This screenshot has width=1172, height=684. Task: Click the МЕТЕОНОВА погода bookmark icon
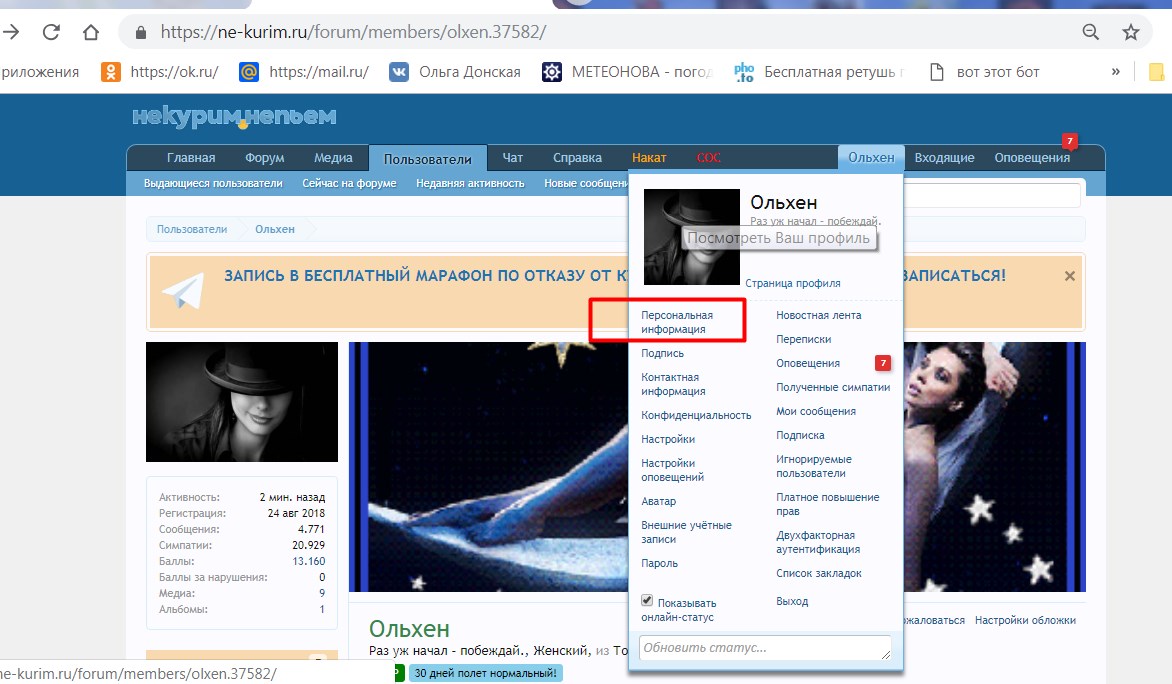pyautogui.click(x=550, y=71)
